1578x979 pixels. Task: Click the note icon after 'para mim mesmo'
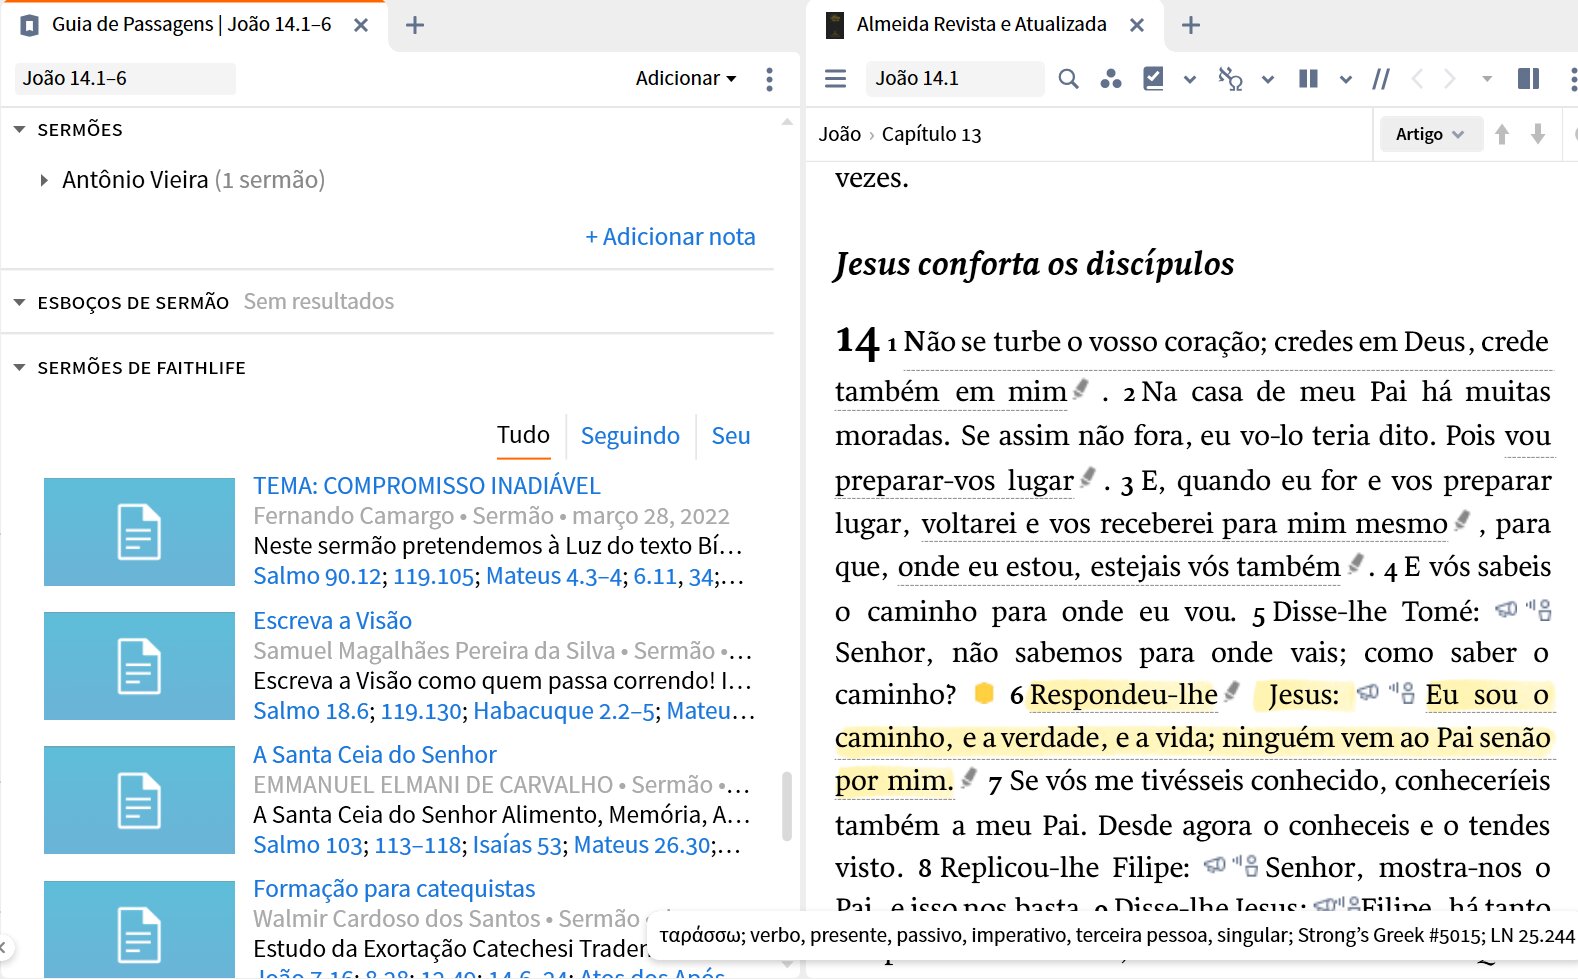[x=1462, y=521]
